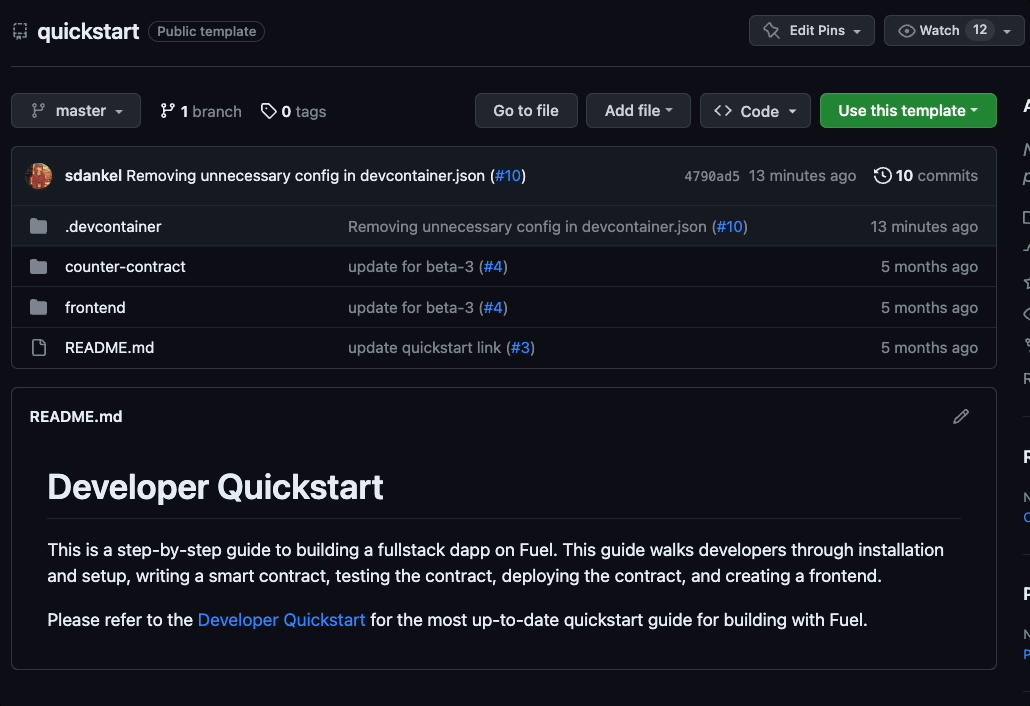Open the Add file dropdown
This screenshot has height=706, width=1030.
638,110
